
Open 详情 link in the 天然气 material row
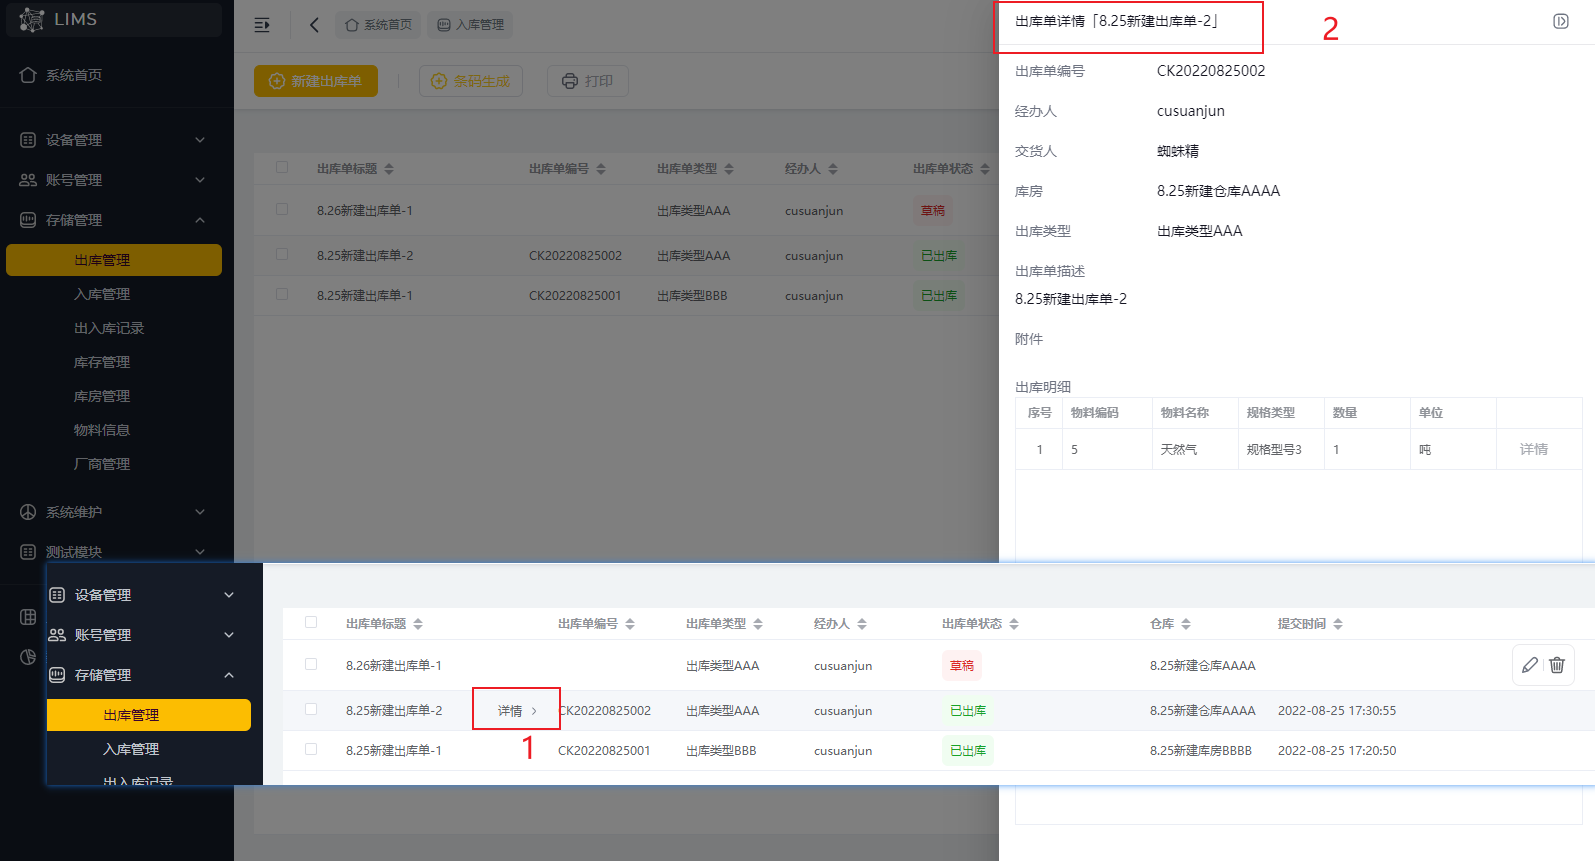(1533, 449)
